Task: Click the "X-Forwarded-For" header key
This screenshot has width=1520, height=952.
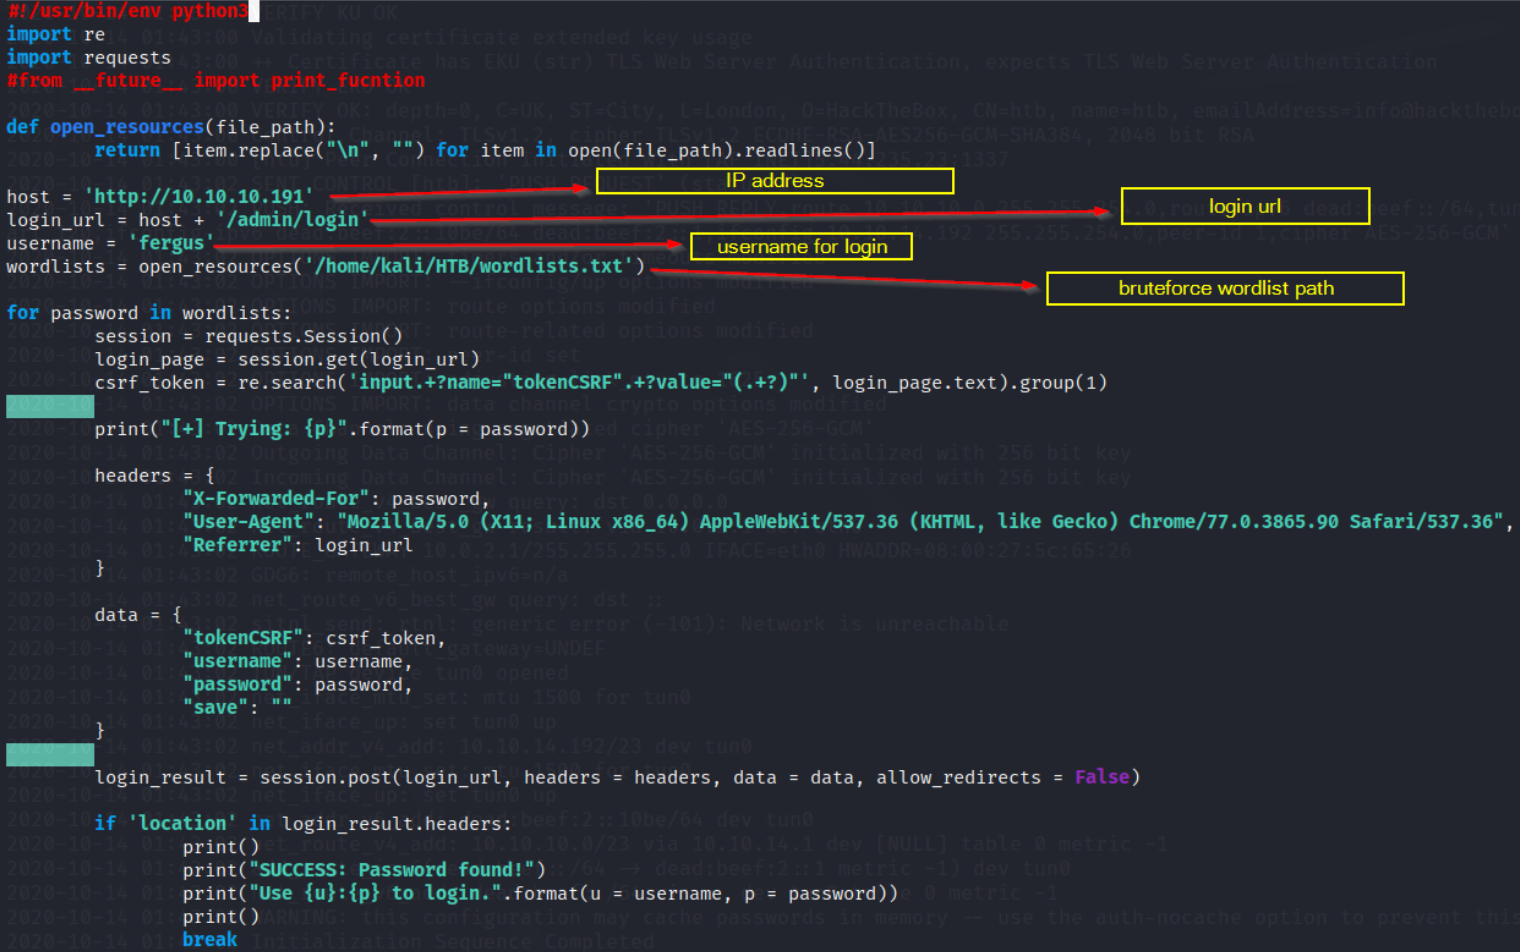Action: (275, 498)
